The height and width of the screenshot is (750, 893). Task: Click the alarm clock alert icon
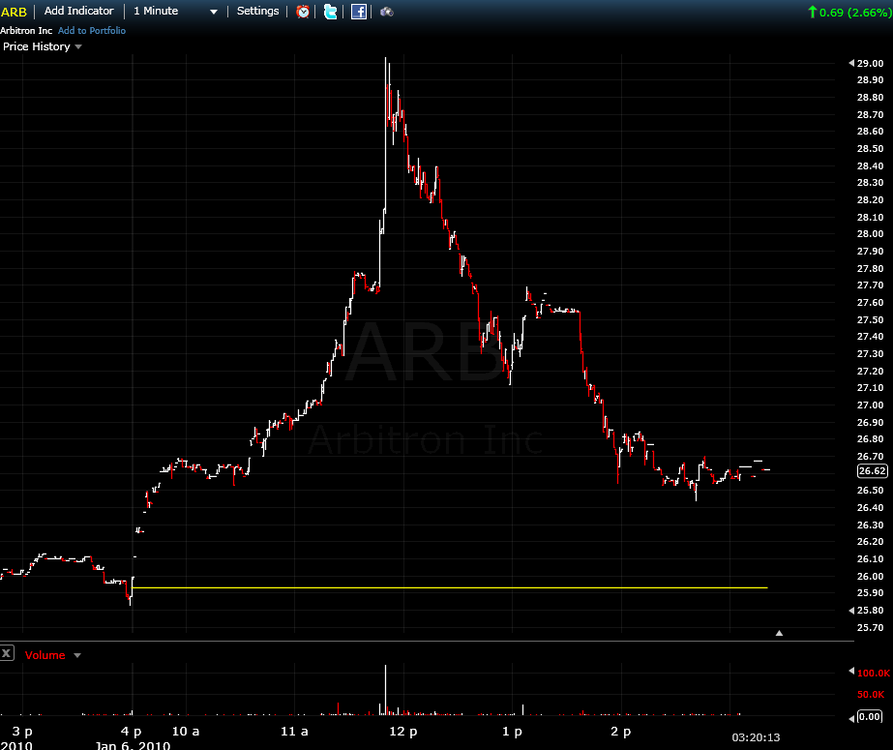[303, 11]
